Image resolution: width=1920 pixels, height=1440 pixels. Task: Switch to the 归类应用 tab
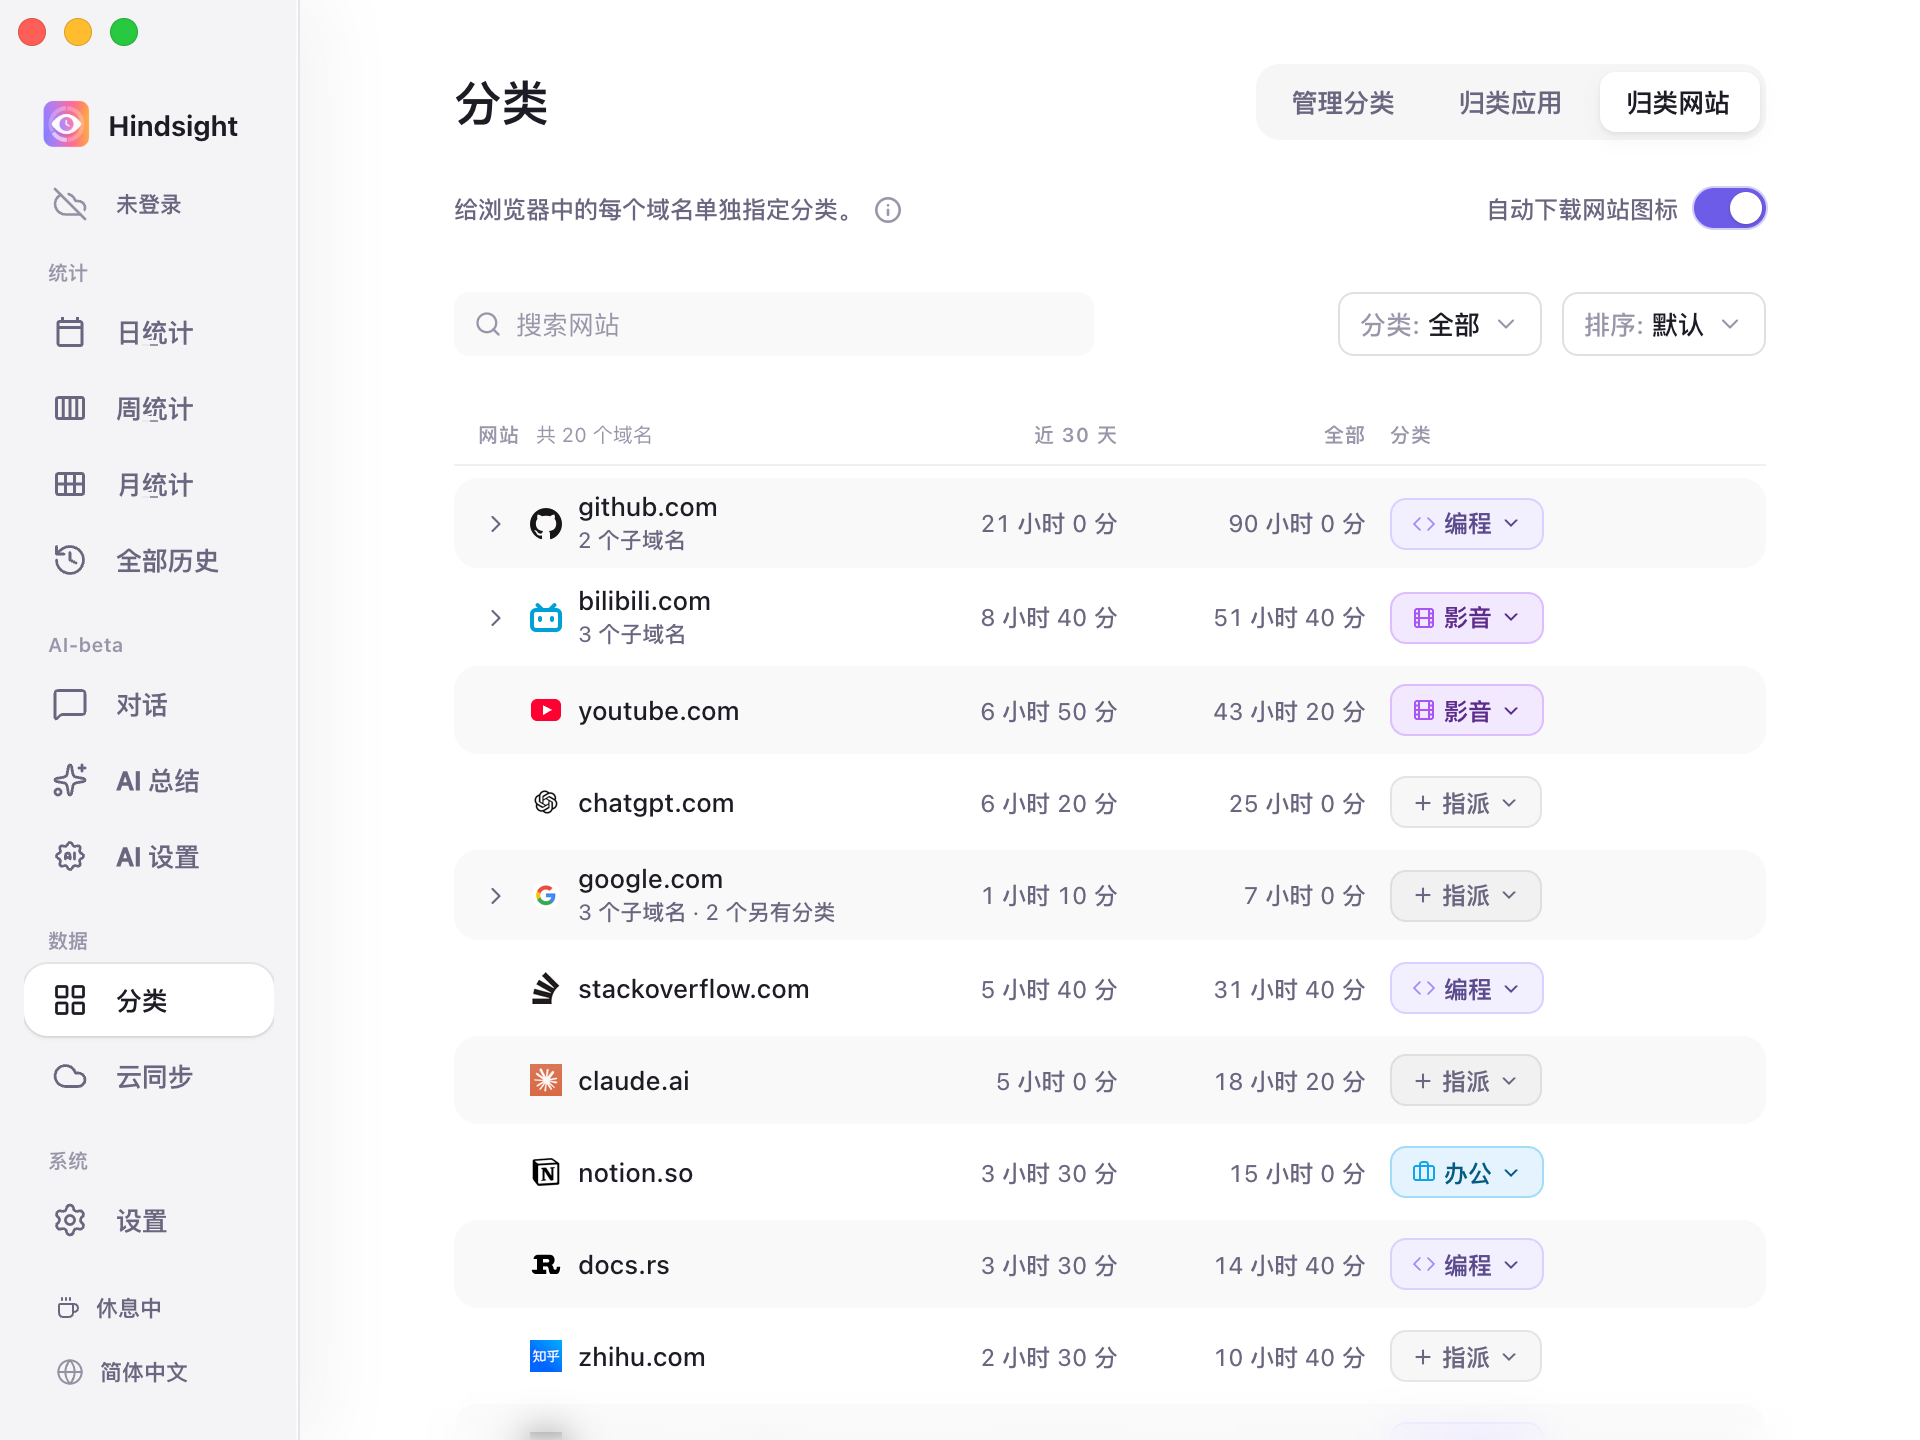point(1510,102)
